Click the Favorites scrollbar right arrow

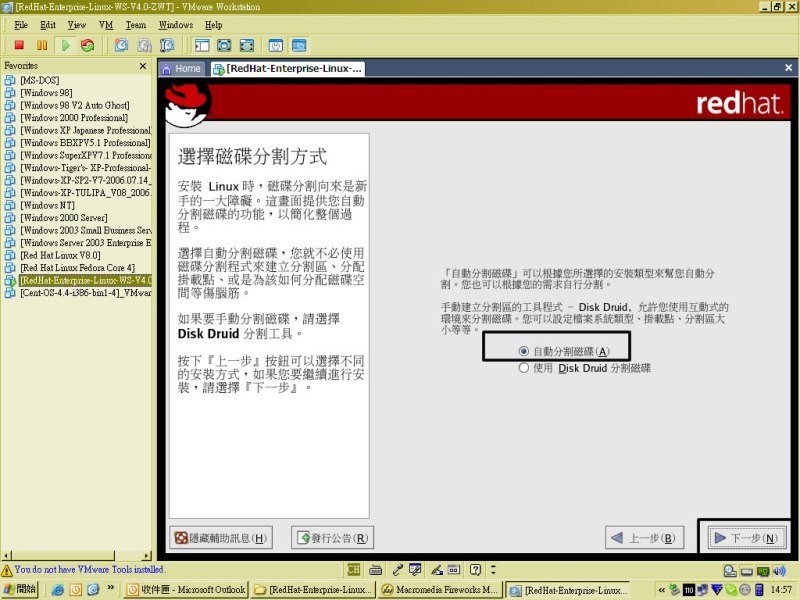(x=147, y=556)
